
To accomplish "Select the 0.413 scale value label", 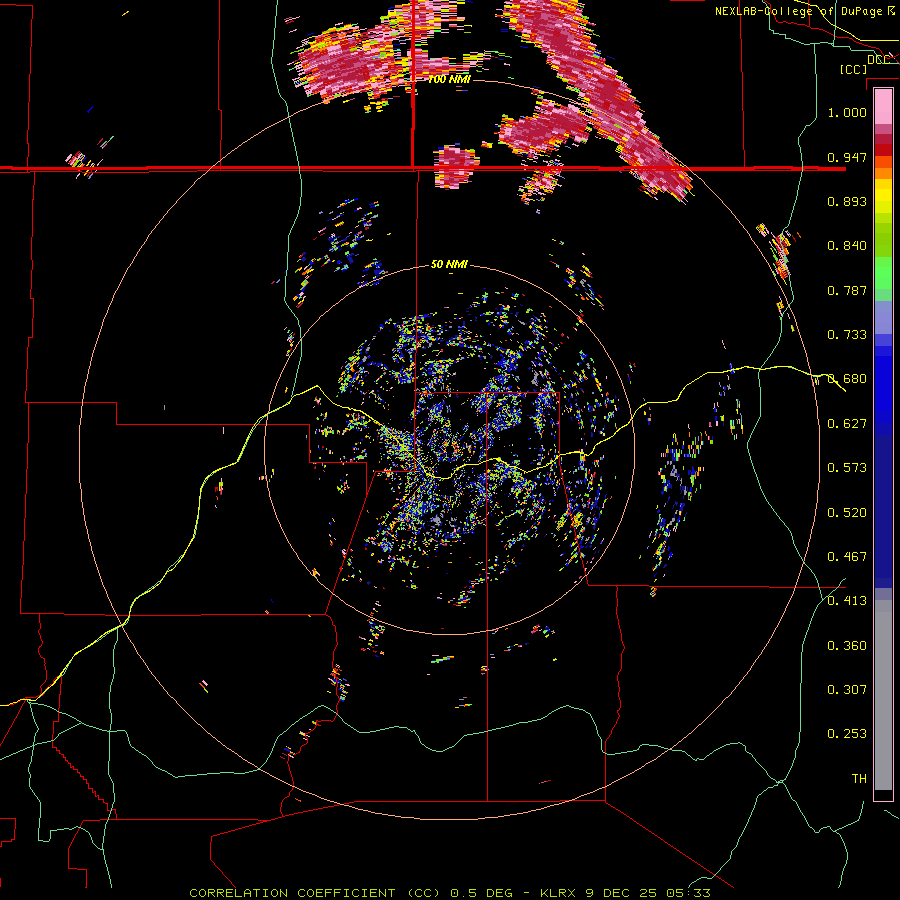I will [x=847, y=601].
